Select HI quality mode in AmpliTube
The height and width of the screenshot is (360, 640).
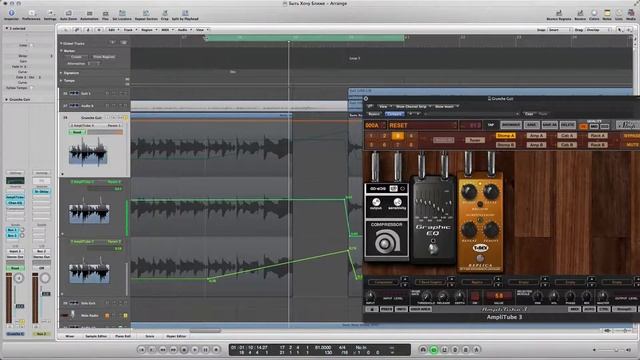(x=584, y=127)
